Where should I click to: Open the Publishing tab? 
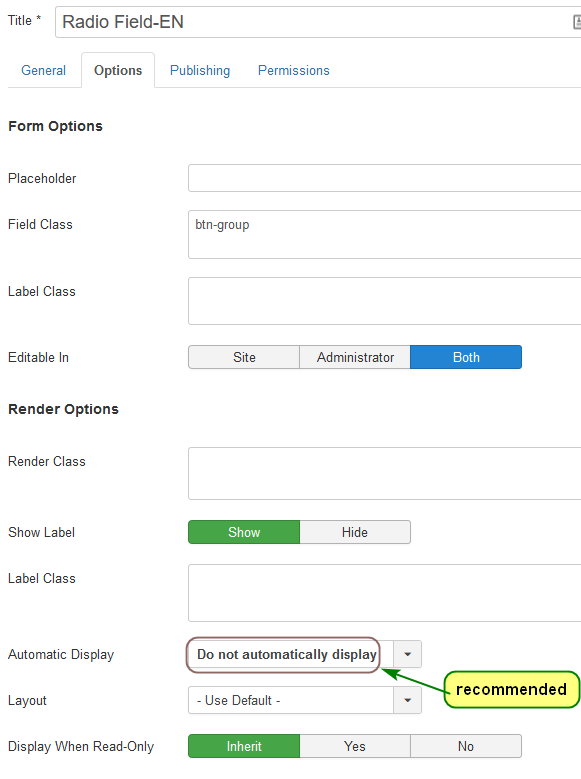click(200, 71)
